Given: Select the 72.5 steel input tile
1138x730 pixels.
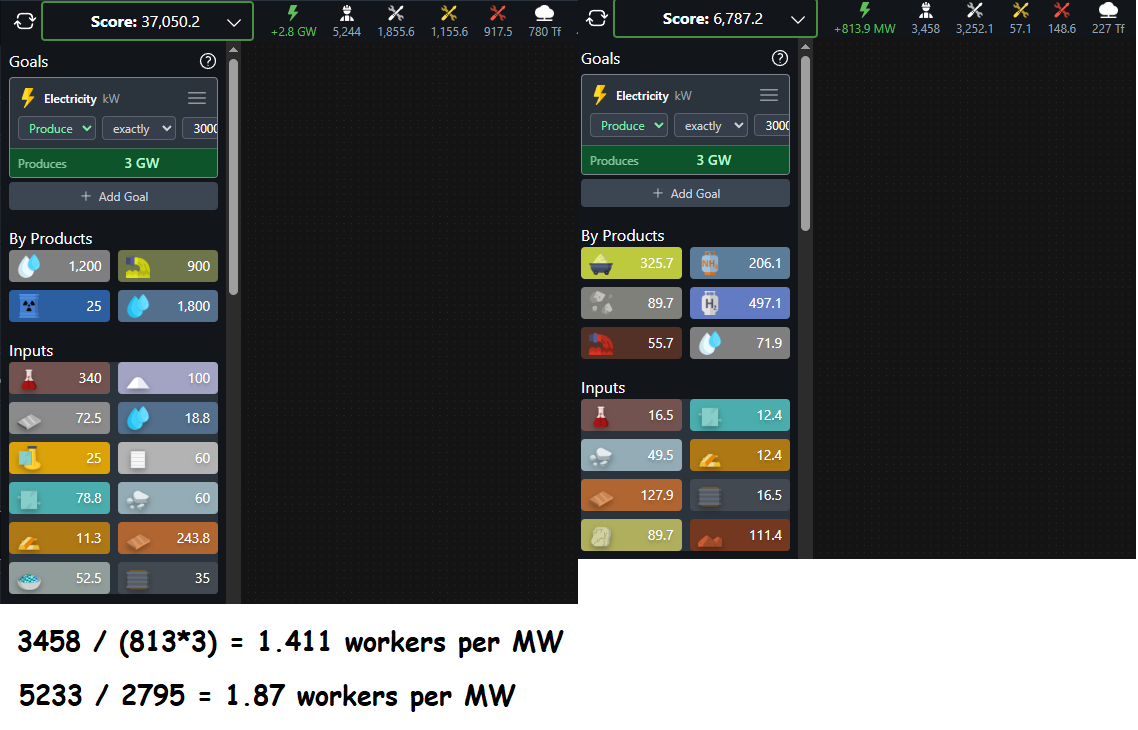Looking at the screenshot, I should [60, 418].
